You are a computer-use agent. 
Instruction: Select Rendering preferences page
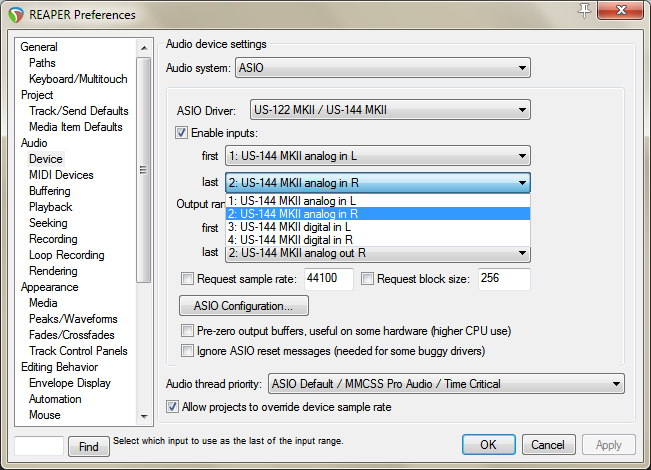53,271
